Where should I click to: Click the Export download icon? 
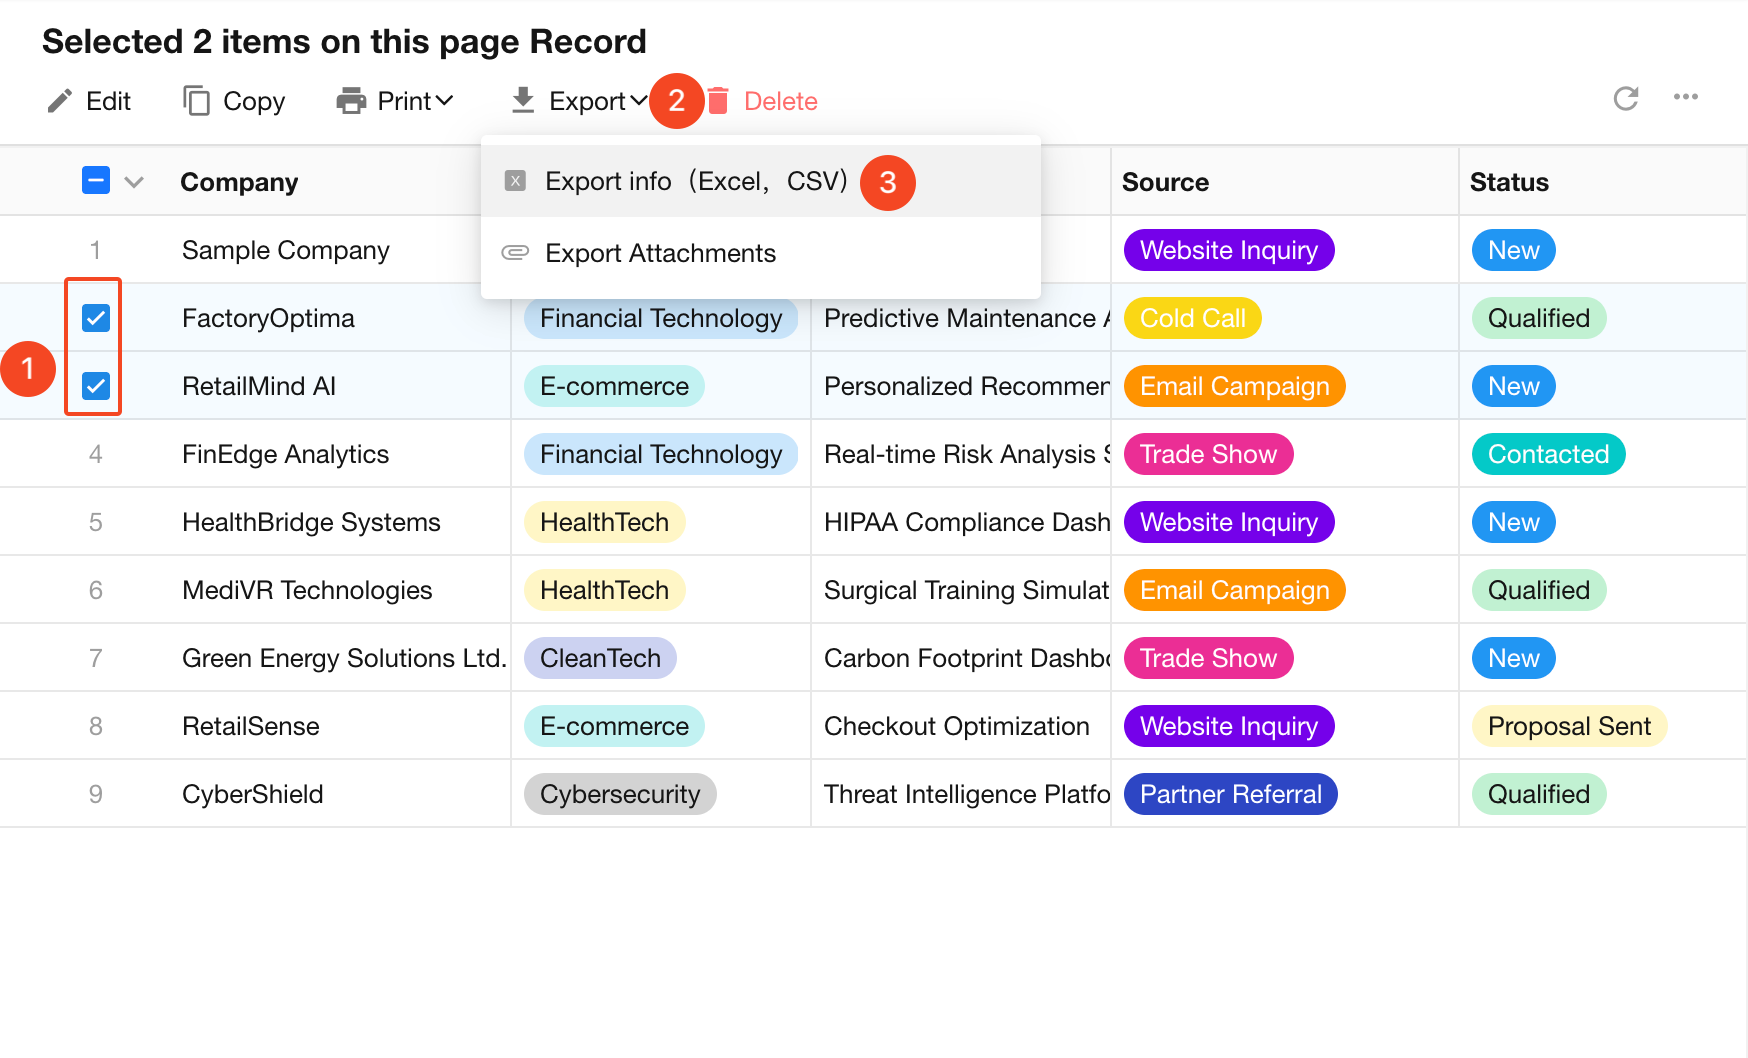[523, 101]
